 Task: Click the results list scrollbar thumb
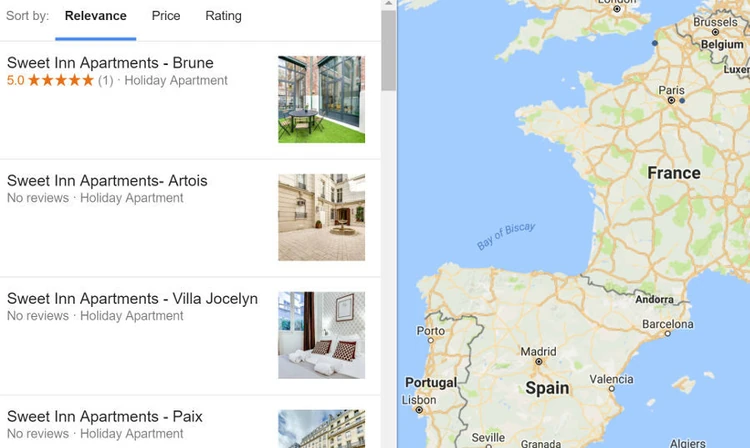tap(389, 50)
